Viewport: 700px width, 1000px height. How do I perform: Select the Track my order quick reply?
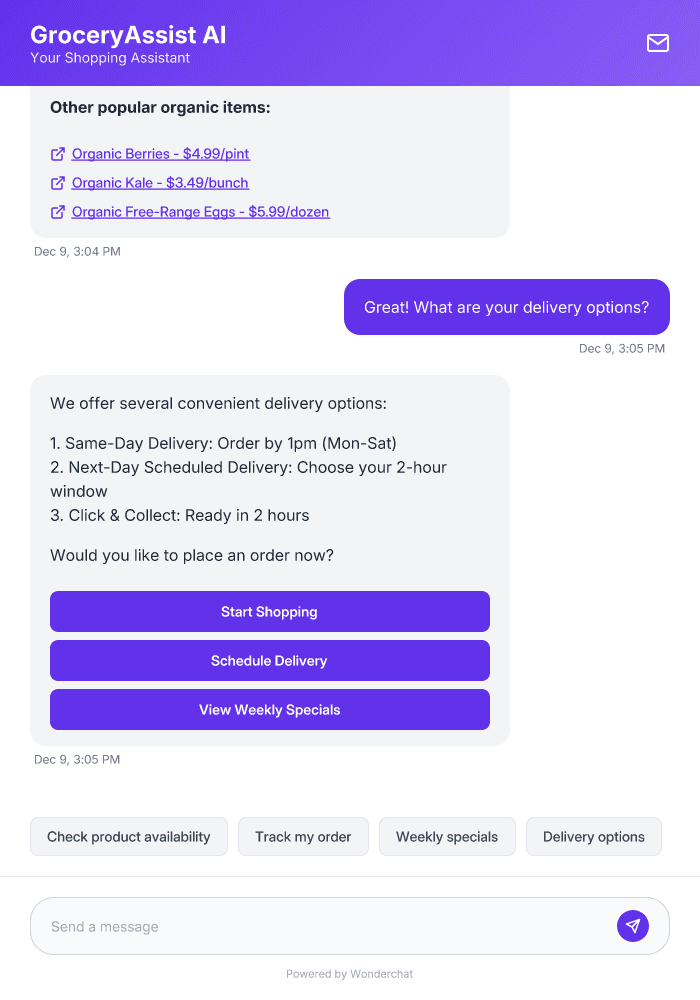tap(303, 836)
